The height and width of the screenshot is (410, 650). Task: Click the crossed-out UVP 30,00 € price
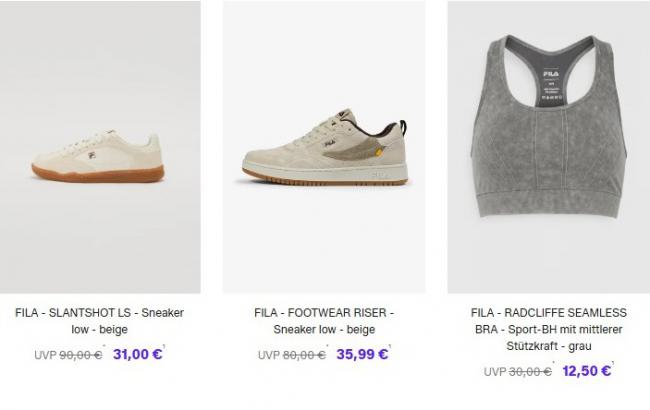pyautogui.click(x=518, y=372)
